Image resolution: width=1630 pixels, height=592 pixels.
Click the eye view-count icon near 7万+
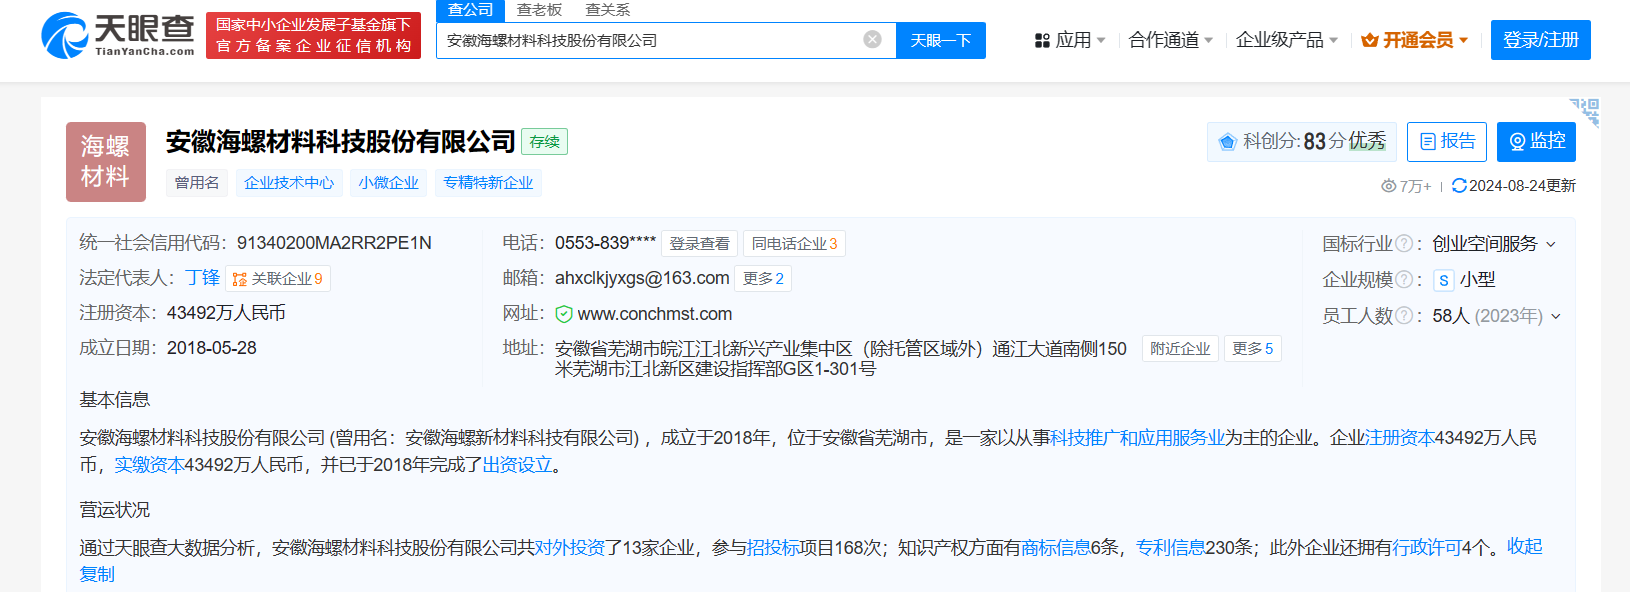click(x=1388, y=186)
